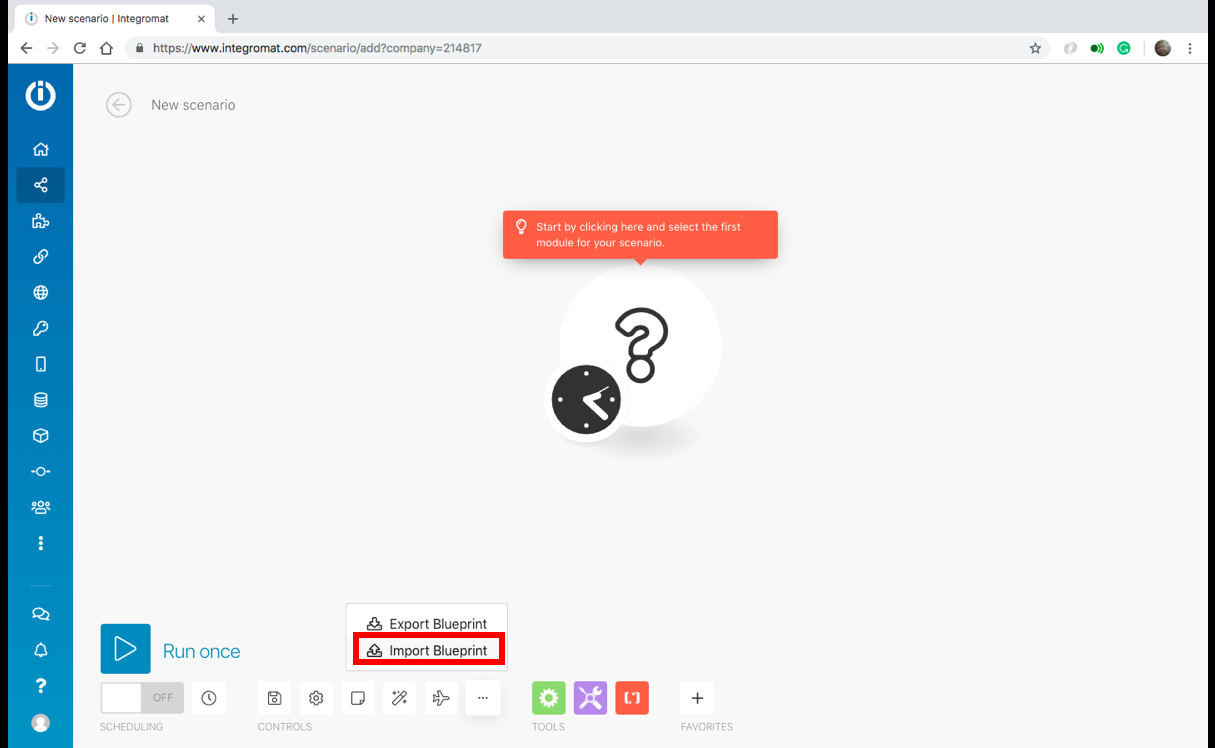This screenshot has width=1215, height=748.
Task: Open the green Tools gear menu
Action: [x=548, y=698]
